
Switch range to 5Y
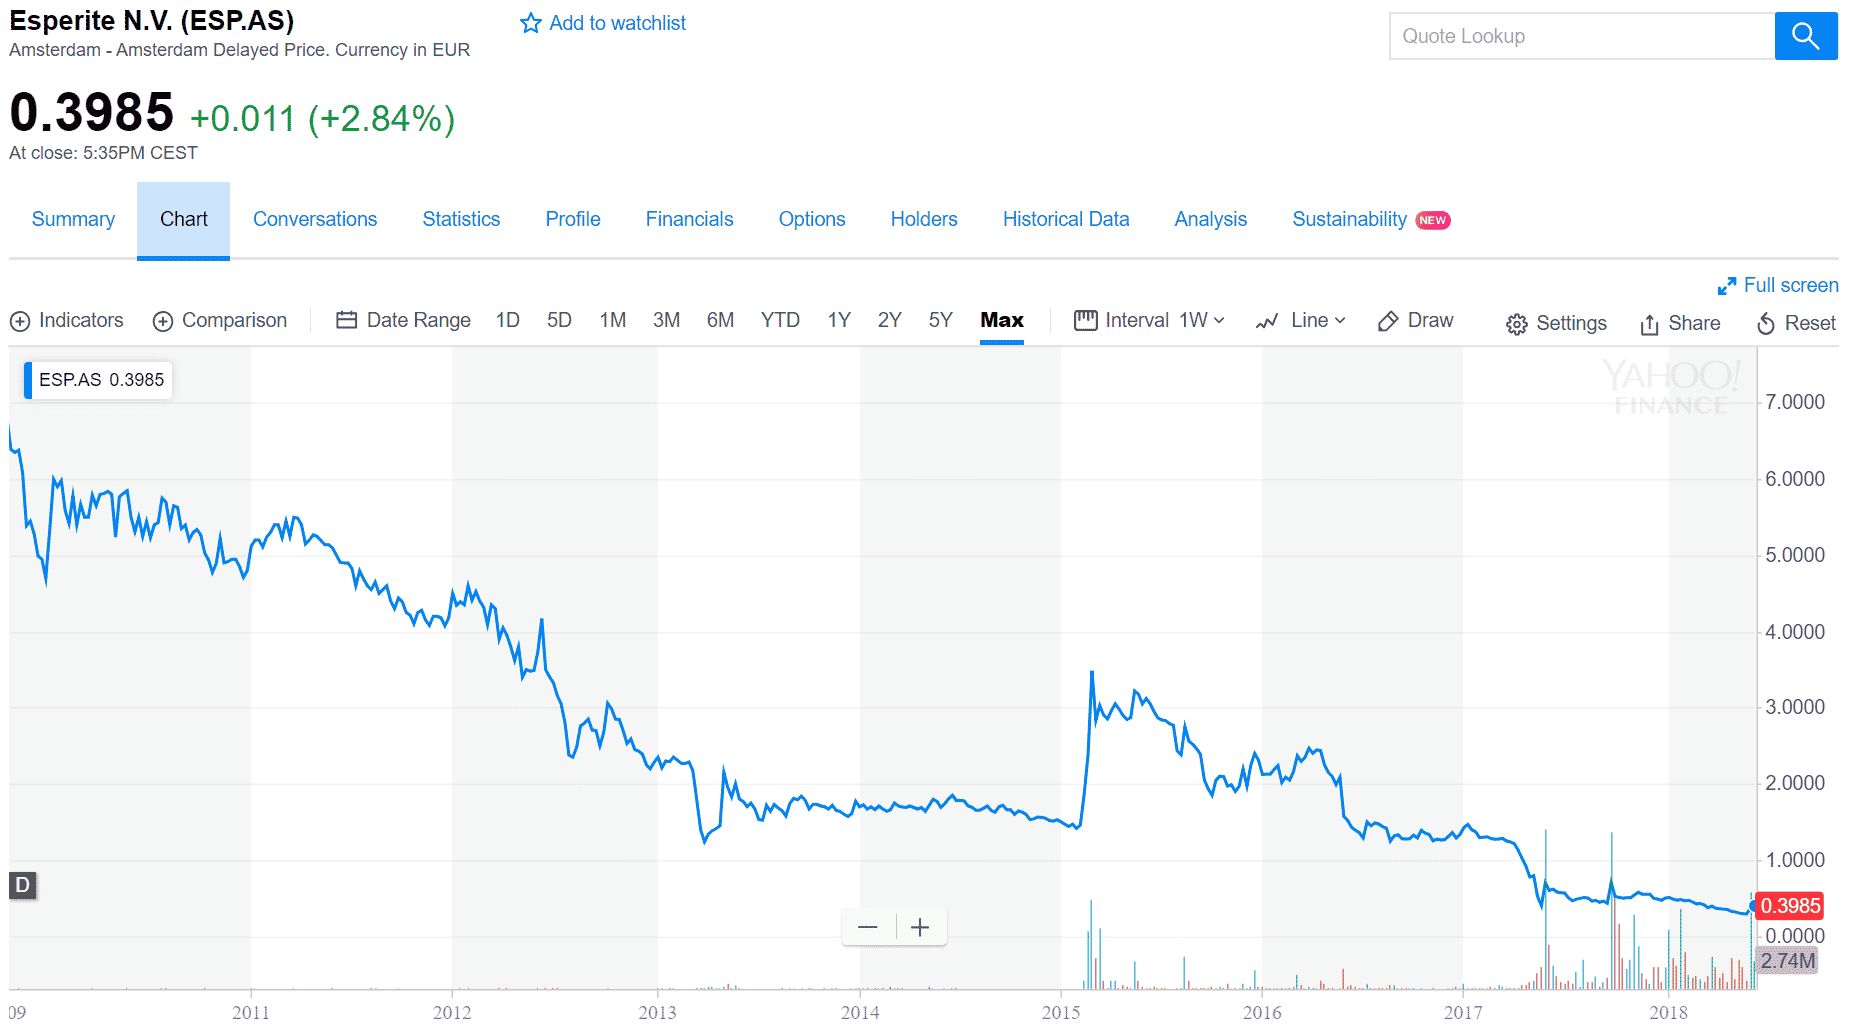point(940,320)
